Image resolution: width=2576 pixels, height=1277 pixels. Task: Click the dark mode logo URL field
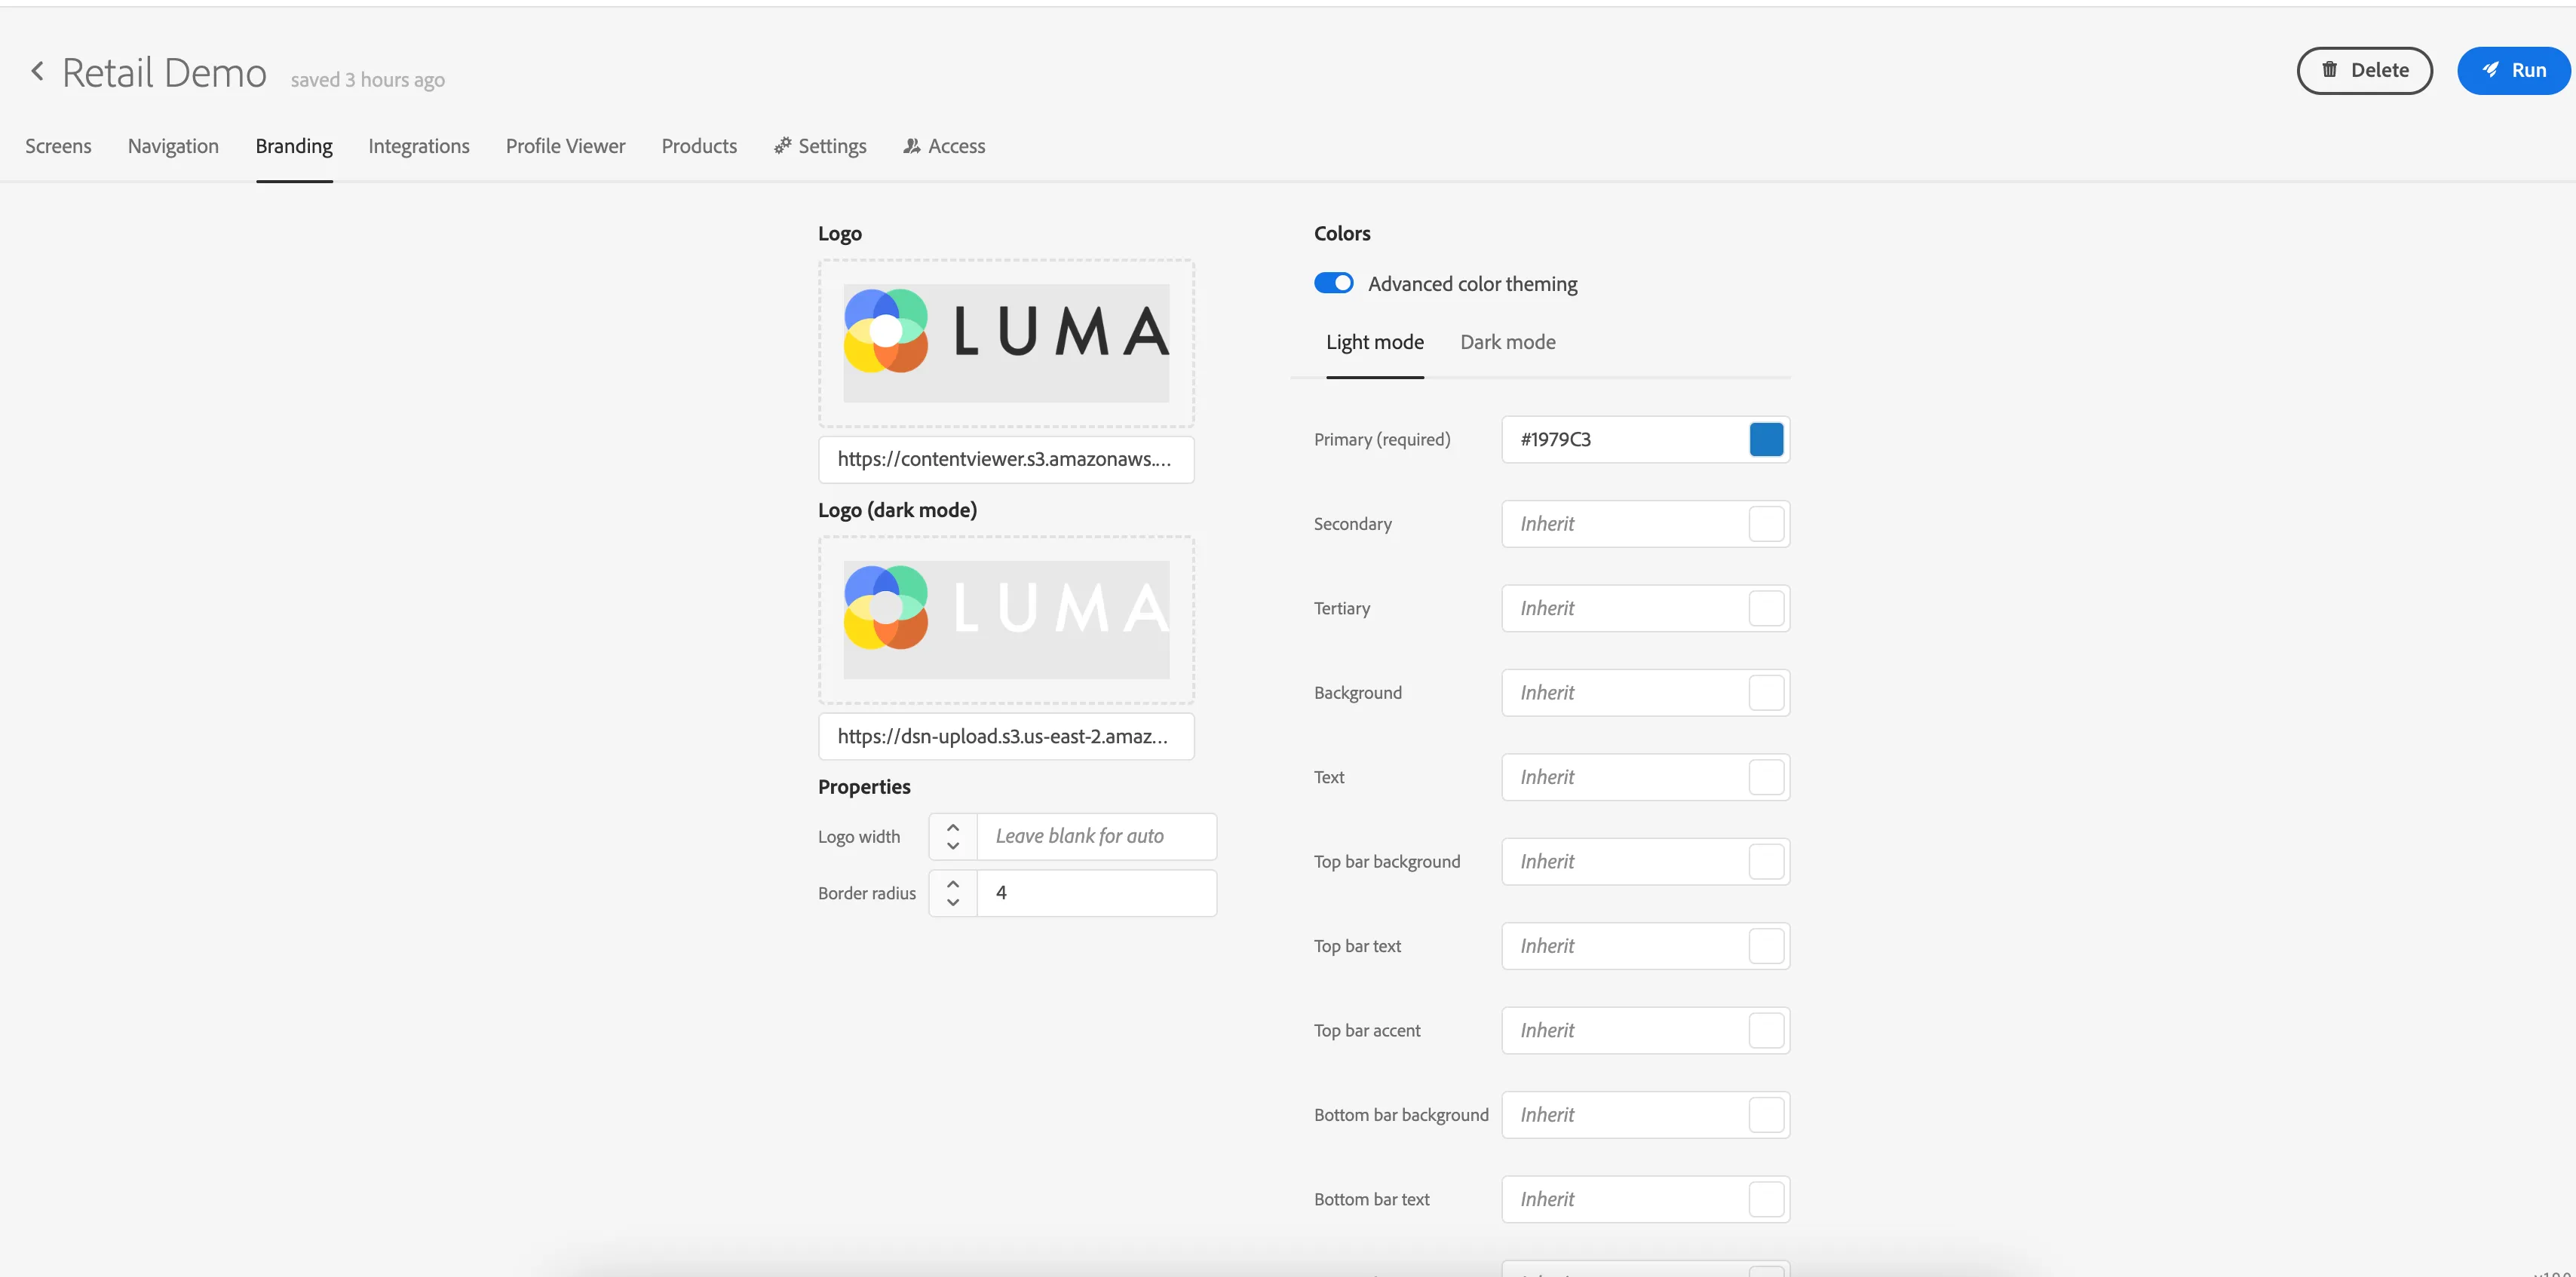[x=1006, y=736]
